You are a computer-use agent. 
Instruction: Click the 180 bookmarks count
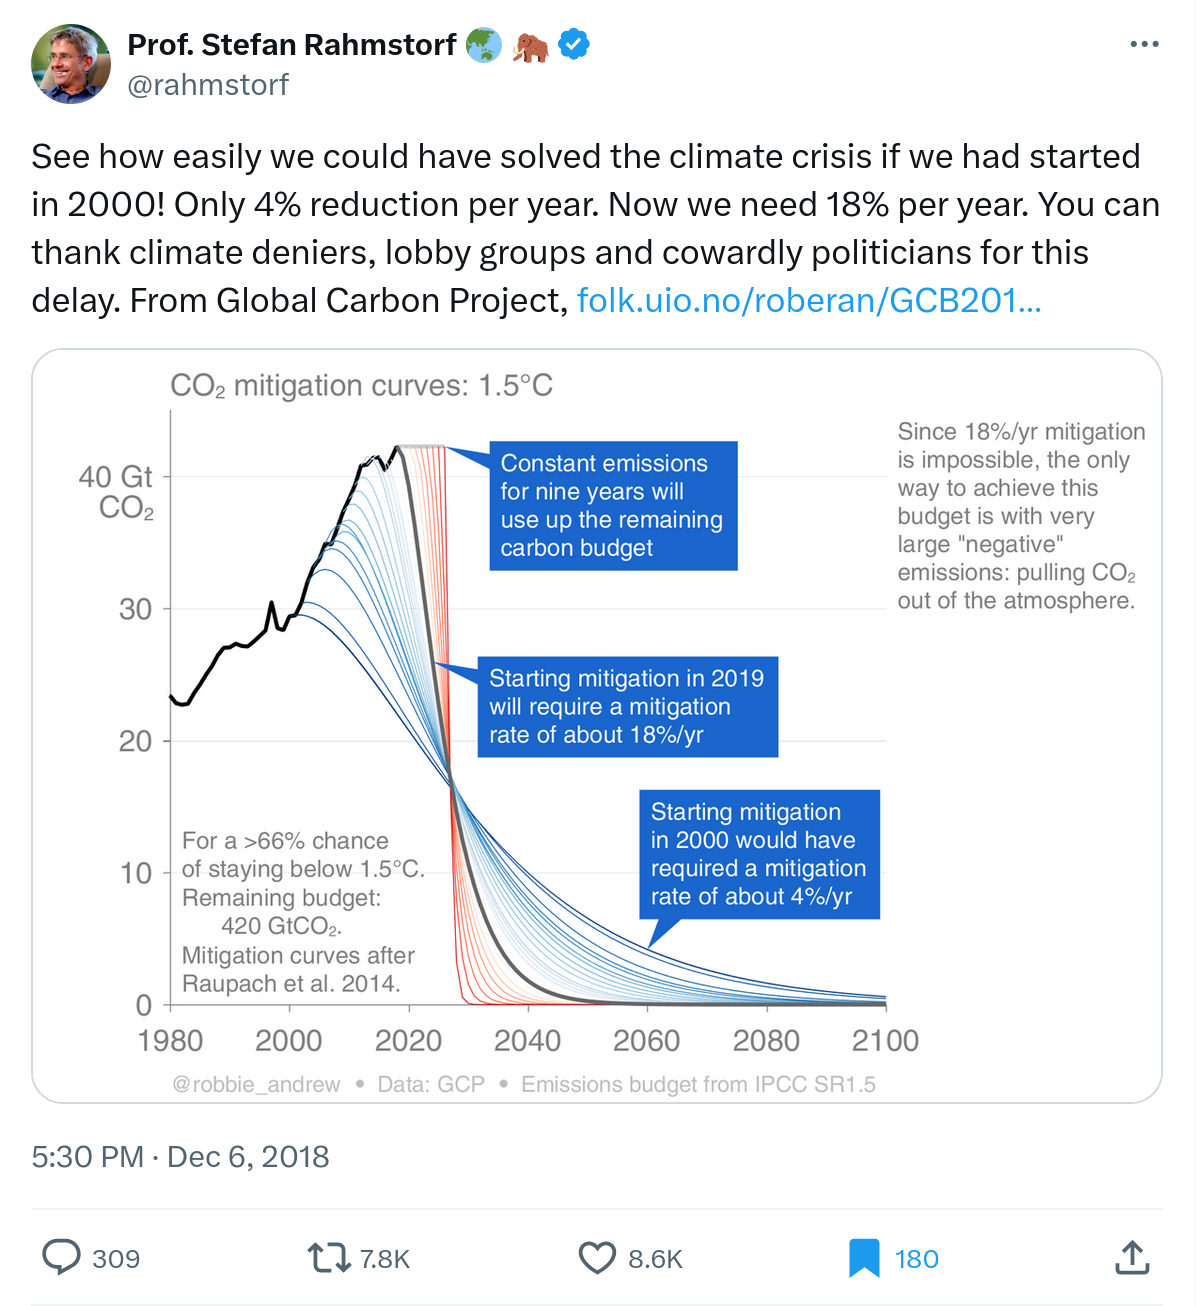pos(916,1258)
